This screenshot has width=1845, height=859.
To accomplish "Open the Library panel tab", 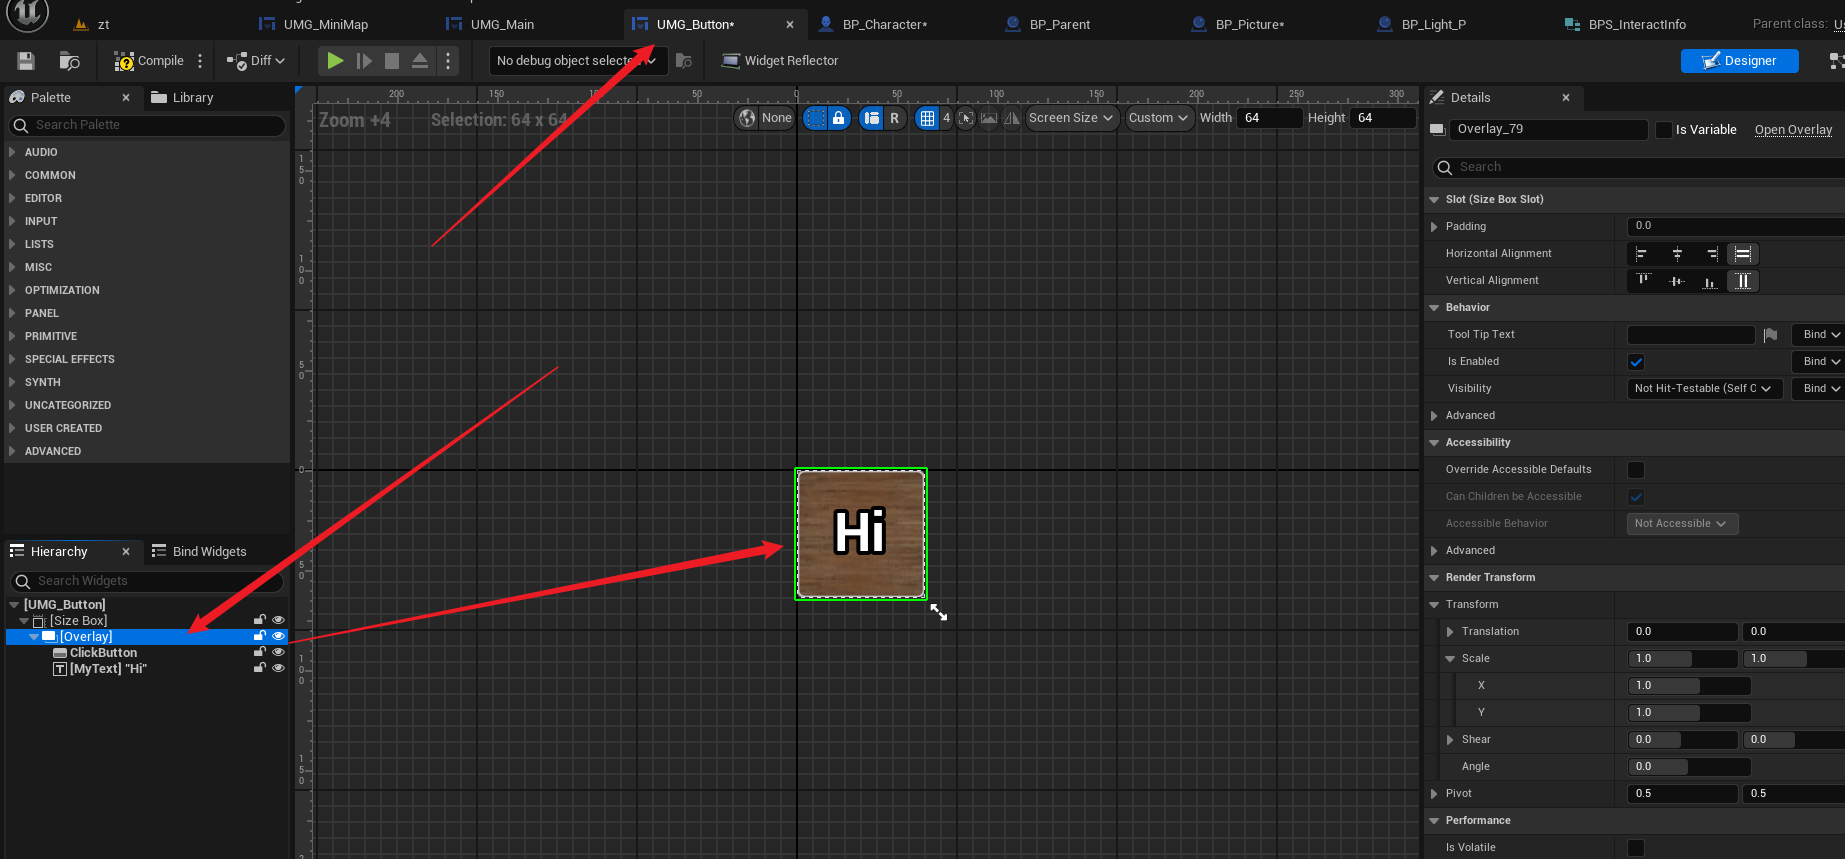I will [182, 97].
